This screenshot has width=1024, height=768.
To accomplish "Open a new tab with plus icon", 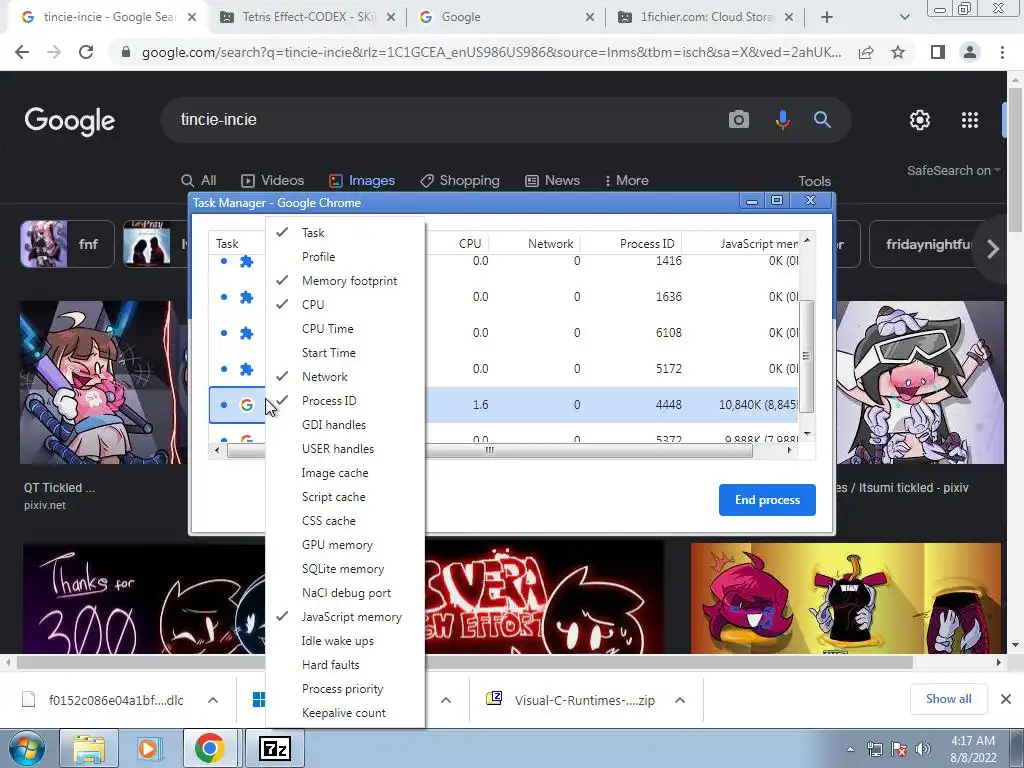I will [827, 17].
